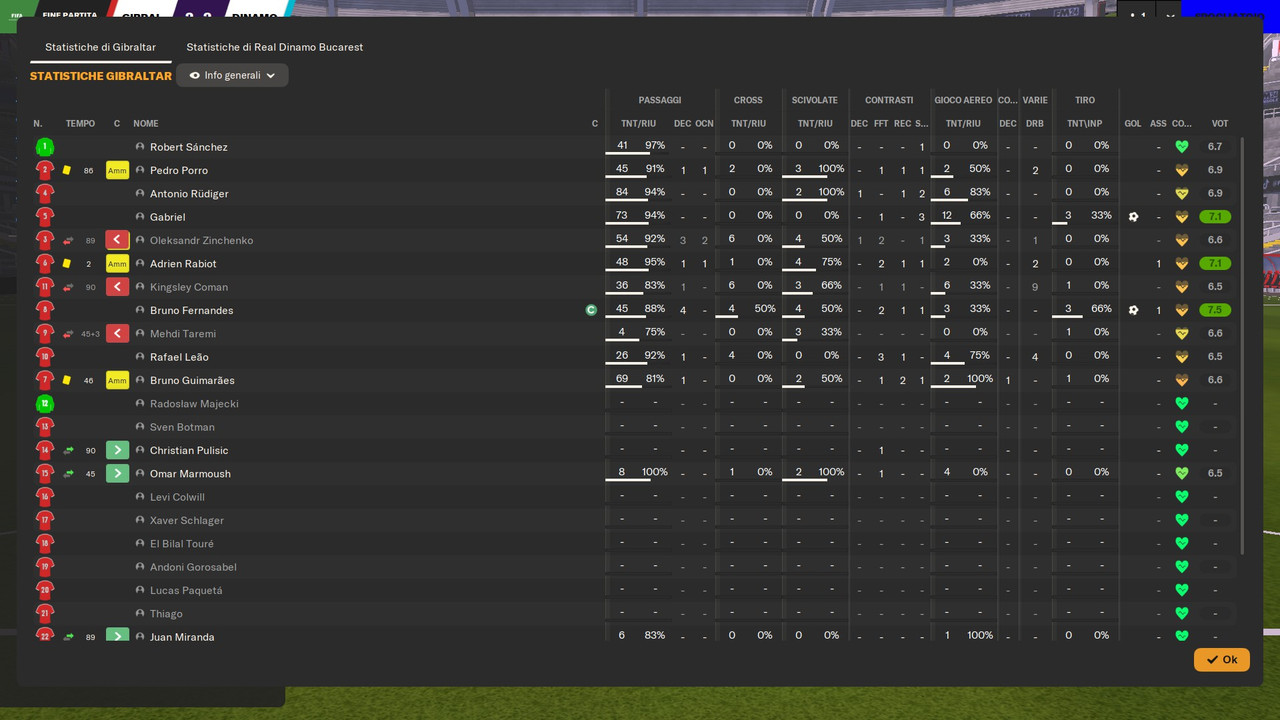Screen dimensions: 1280x720
Task: Click Pedro Porro Amm badge
Action: click(x=117, y=171)
